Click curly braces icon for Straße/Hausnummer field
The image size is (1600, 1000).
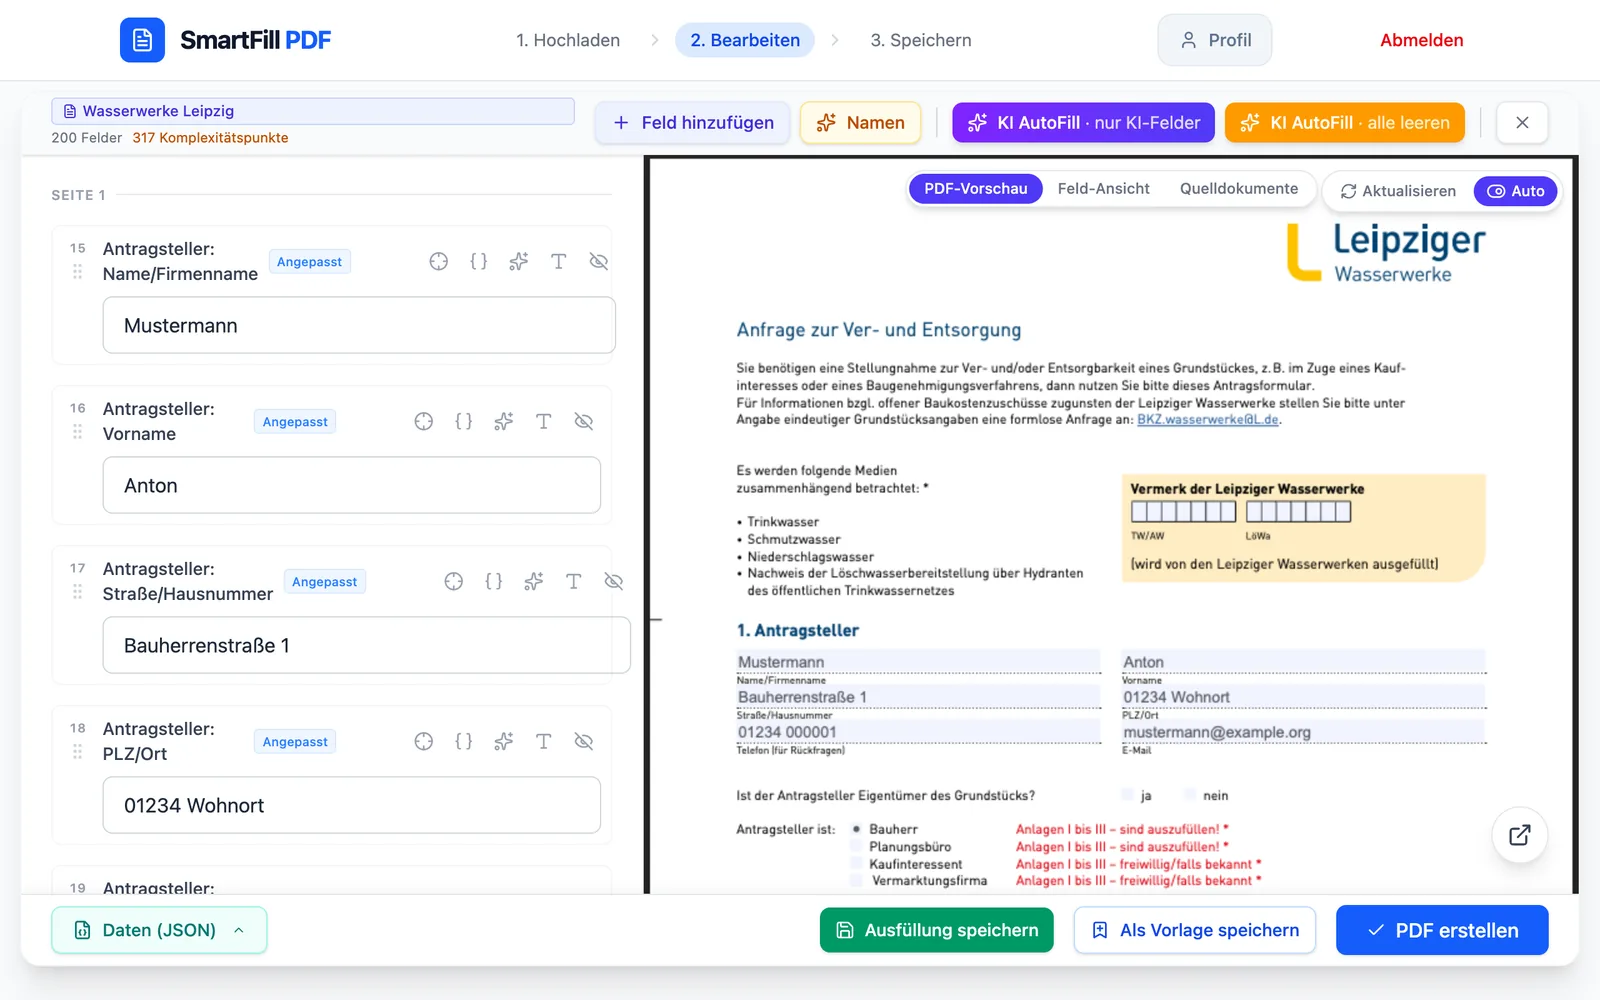(494, 581)
